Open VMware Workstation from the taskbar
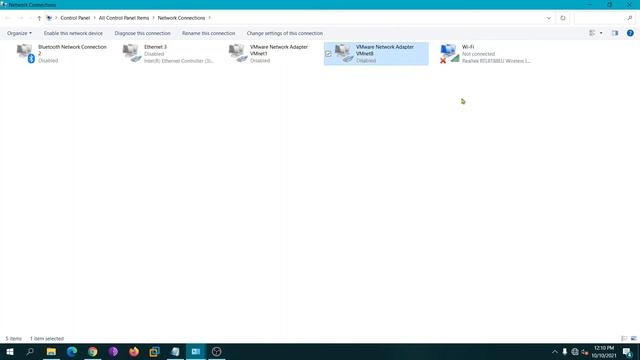The width and height of the screenshot is (640, 360). point(154,351)
